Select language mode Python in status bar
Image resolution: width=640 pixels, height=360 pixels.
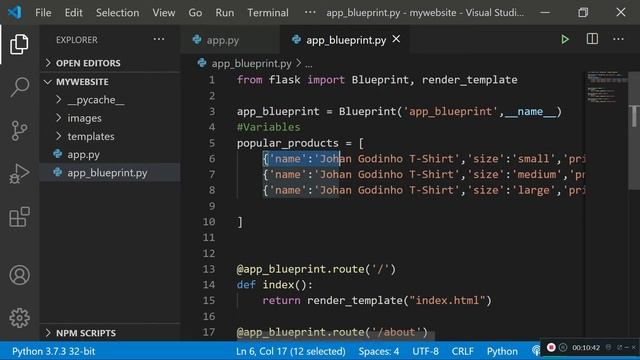tap(502, 351)
